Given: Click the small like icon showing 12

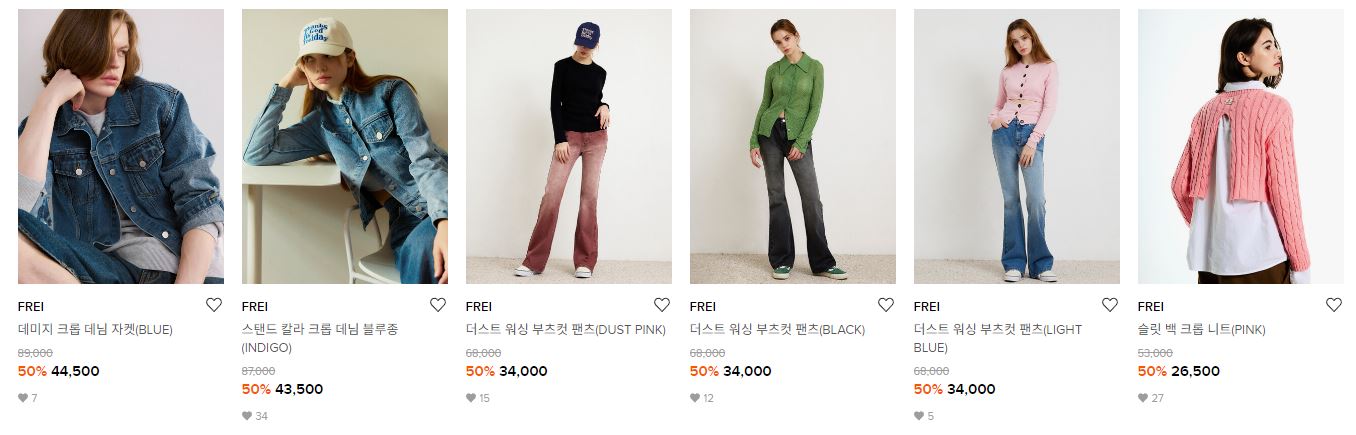Looking at the screenshot, I should (x=695, y=398).
